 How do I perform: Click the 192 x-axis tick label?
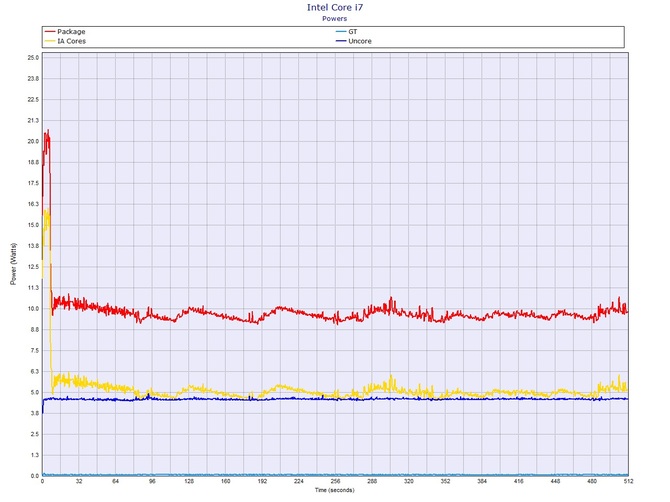point(262,481)
